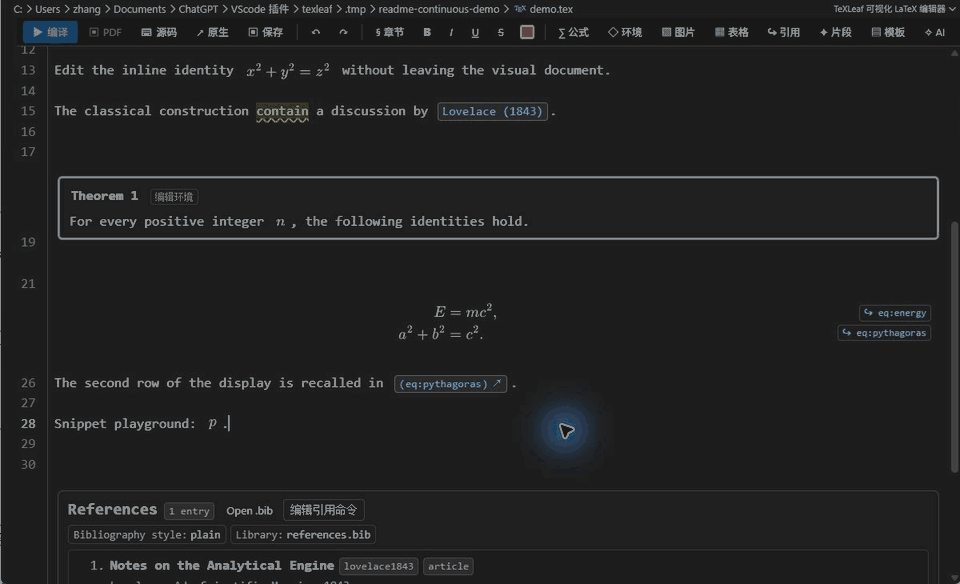Image resolution: width=960 pixels, height=584 pixels.
Task: Click Library: references.bib chip
Action: pyautogui.click(x=303, y=535)
